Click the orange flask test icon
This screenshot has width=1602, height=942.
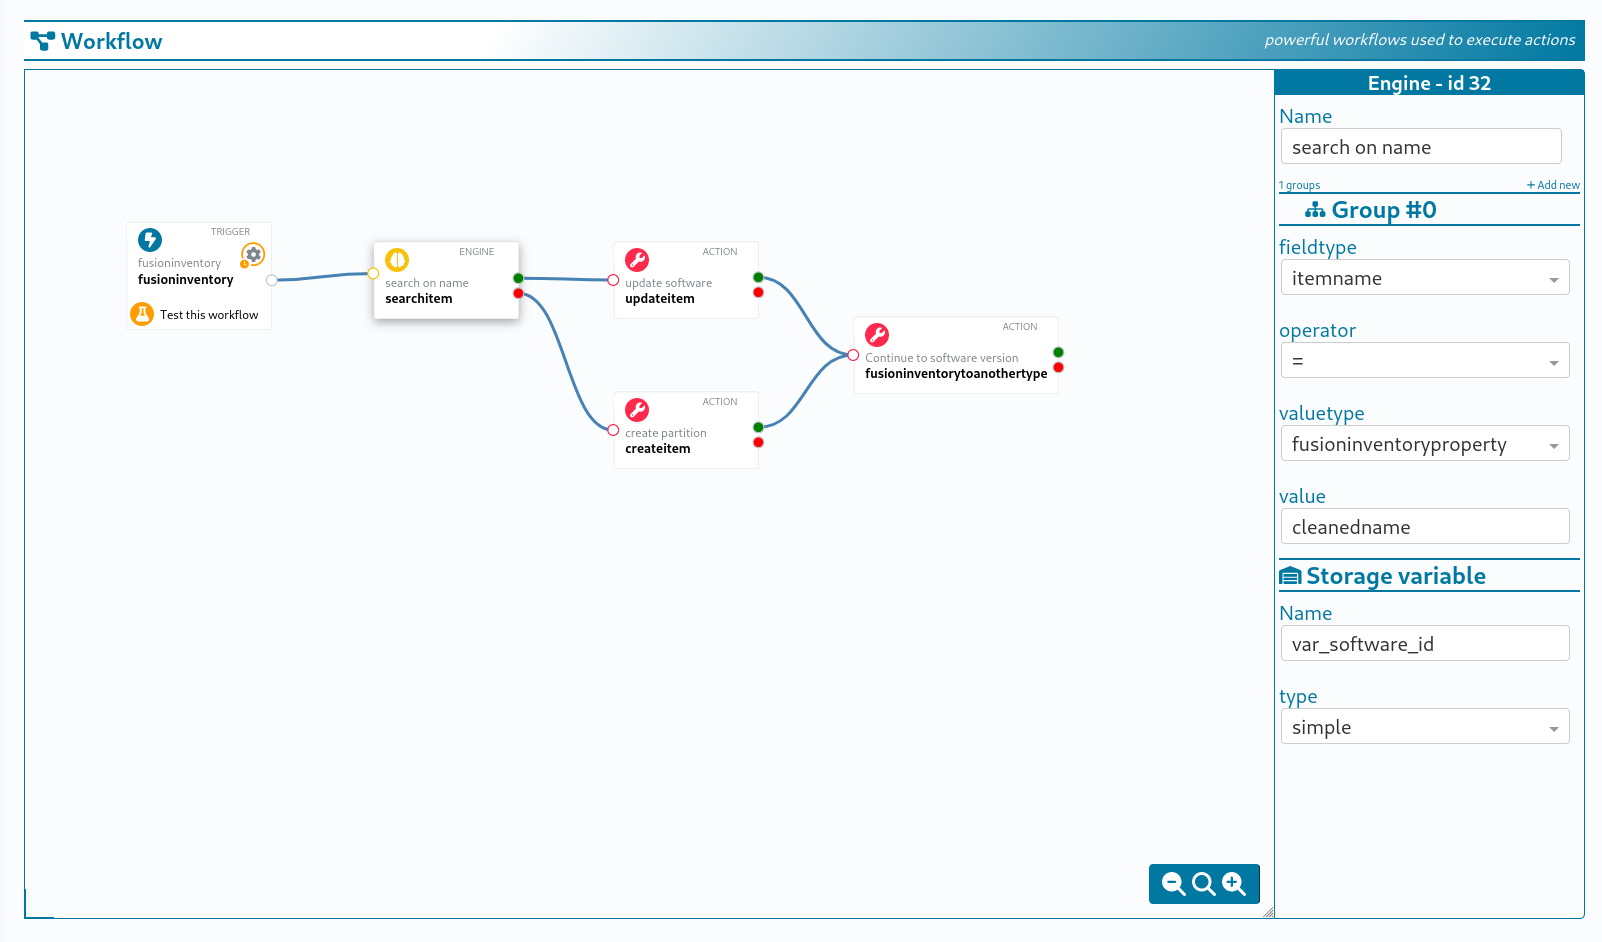tap(142, 314)
